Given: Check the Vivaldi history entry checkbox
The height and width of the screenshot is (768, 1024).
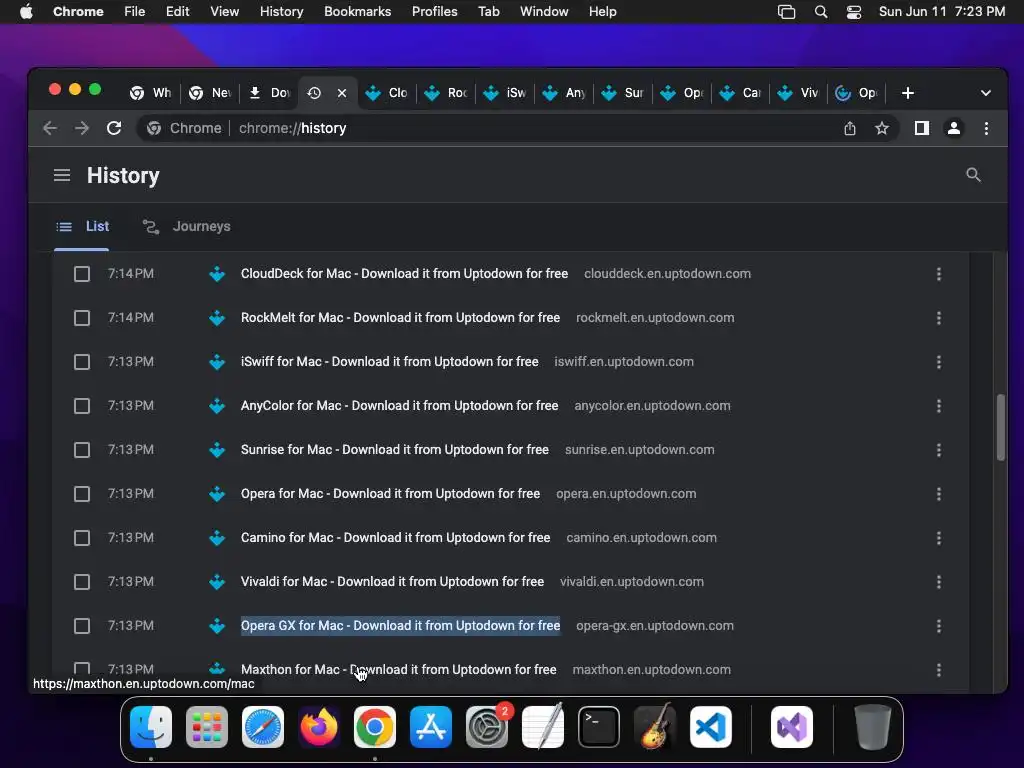Looking at the screenshot, I should click(82, 582).
